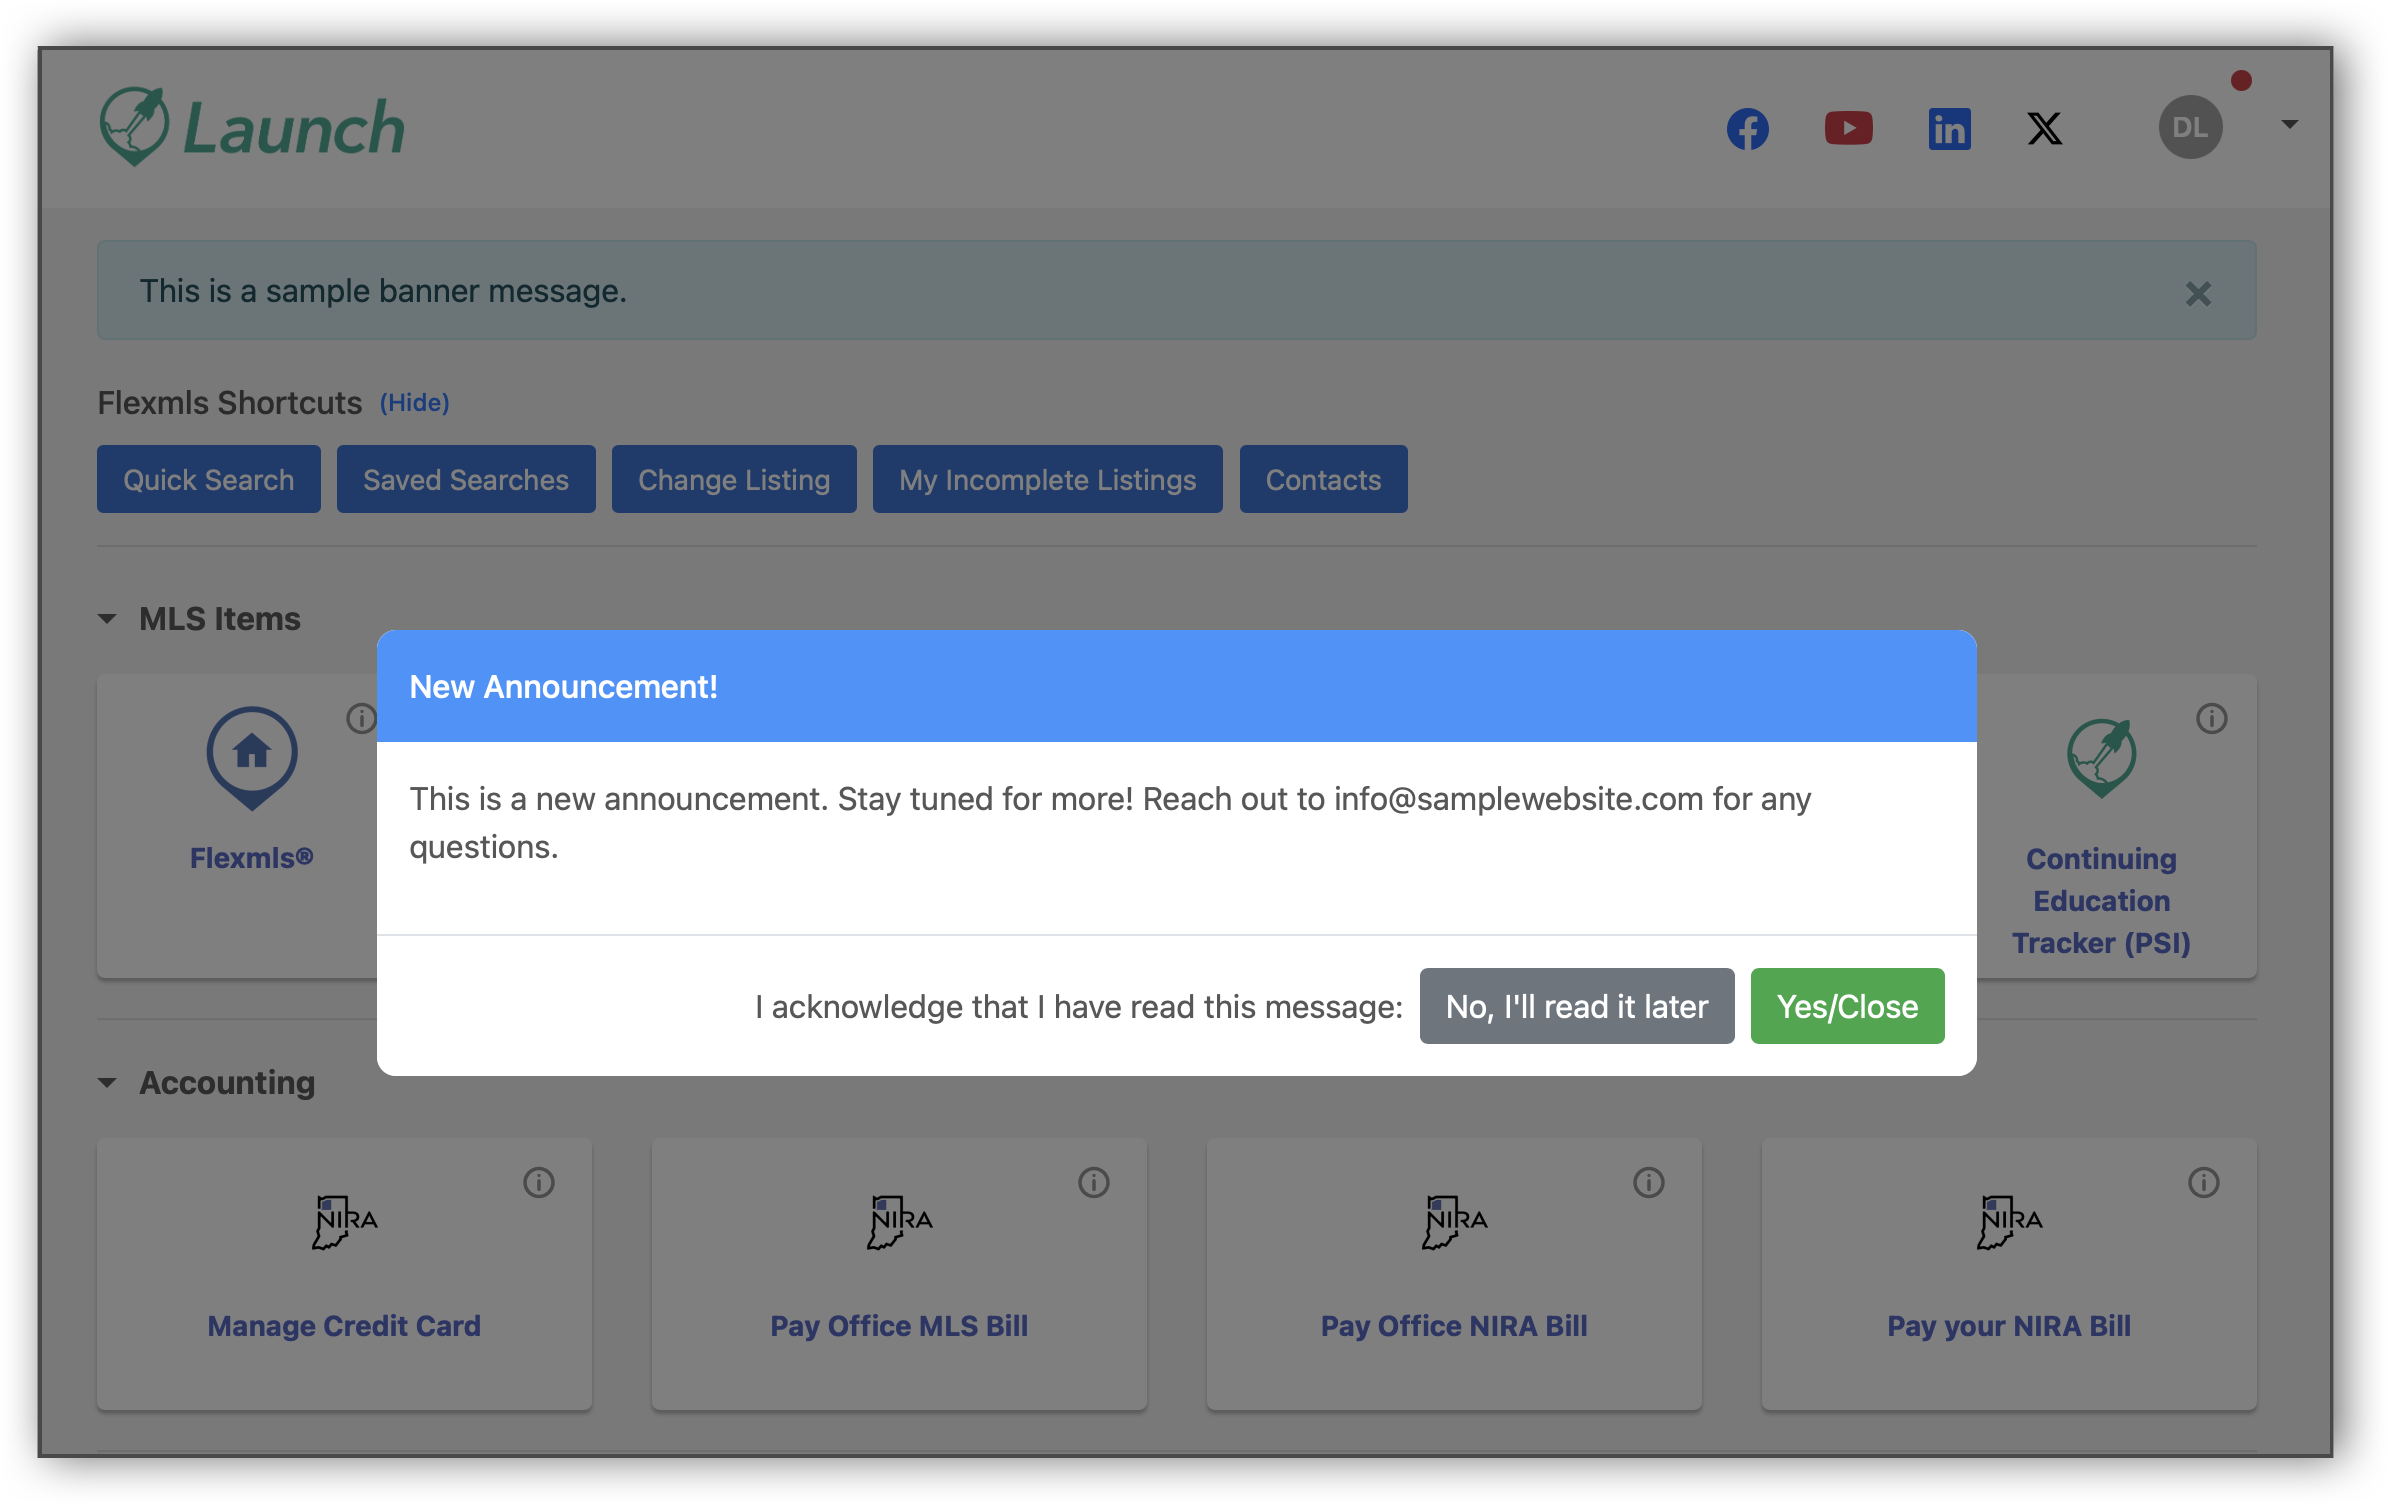Click the DL avatar circle
The image size is (2388, 1504).
(2191, 126)
